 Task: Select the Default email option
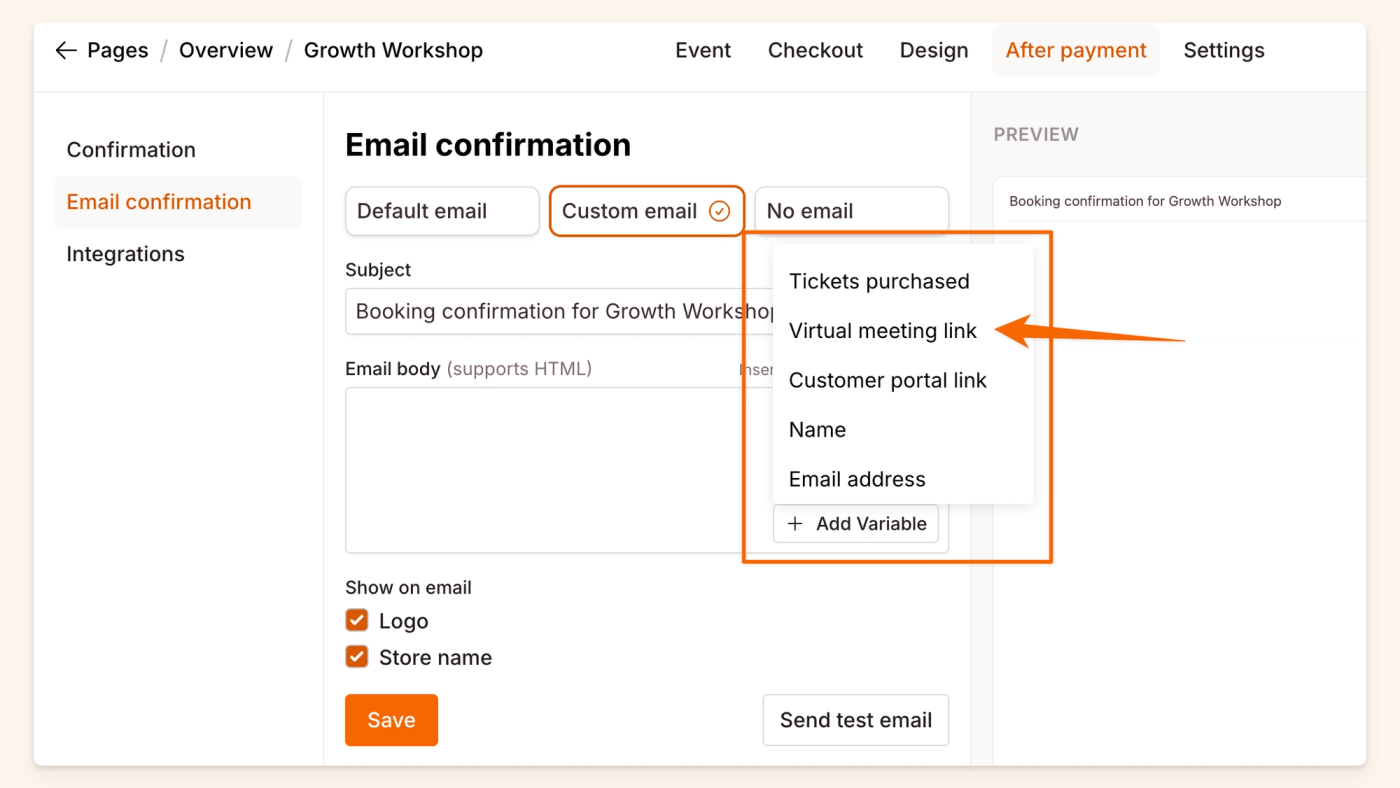pos(441,211)
